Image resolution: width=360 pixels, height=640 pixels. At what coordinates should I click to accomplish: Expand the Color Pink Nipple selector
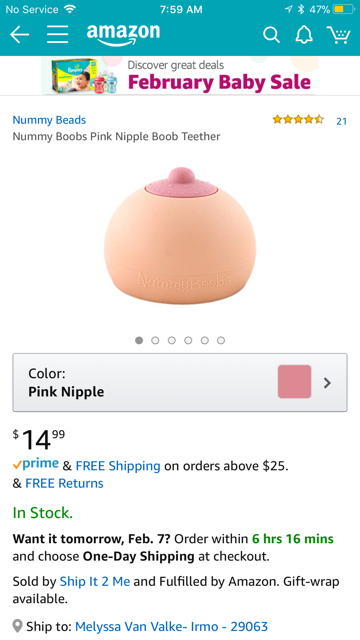180,382
